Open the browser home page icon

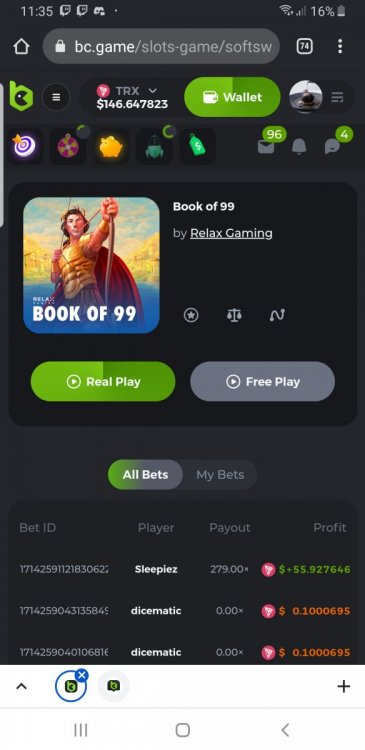(21, 46)
